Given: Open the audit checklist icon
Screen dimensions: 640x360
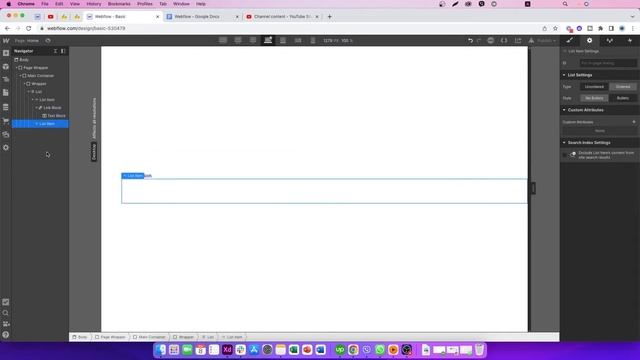Looking at the screenshot, I should [x=6, y=302].
